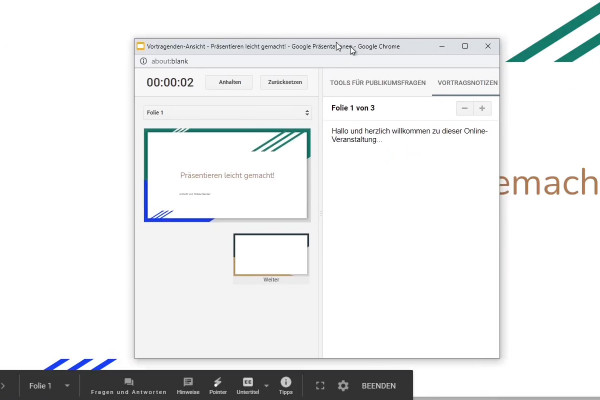This screenshot has height=400, width=600.
Task: Open Hinweise speaker notes icon
Action: 188,386
